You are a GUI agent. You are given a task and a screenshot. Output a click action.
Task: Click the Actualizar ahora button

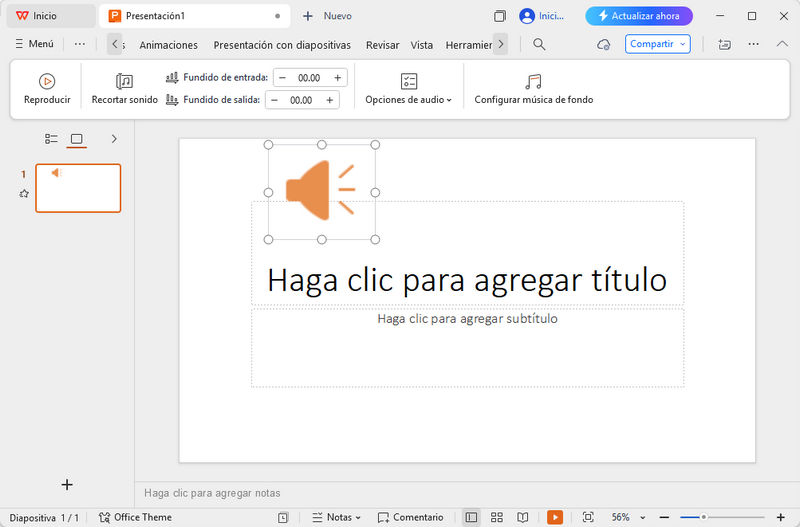pyautogui.click(x=639, y=16)
